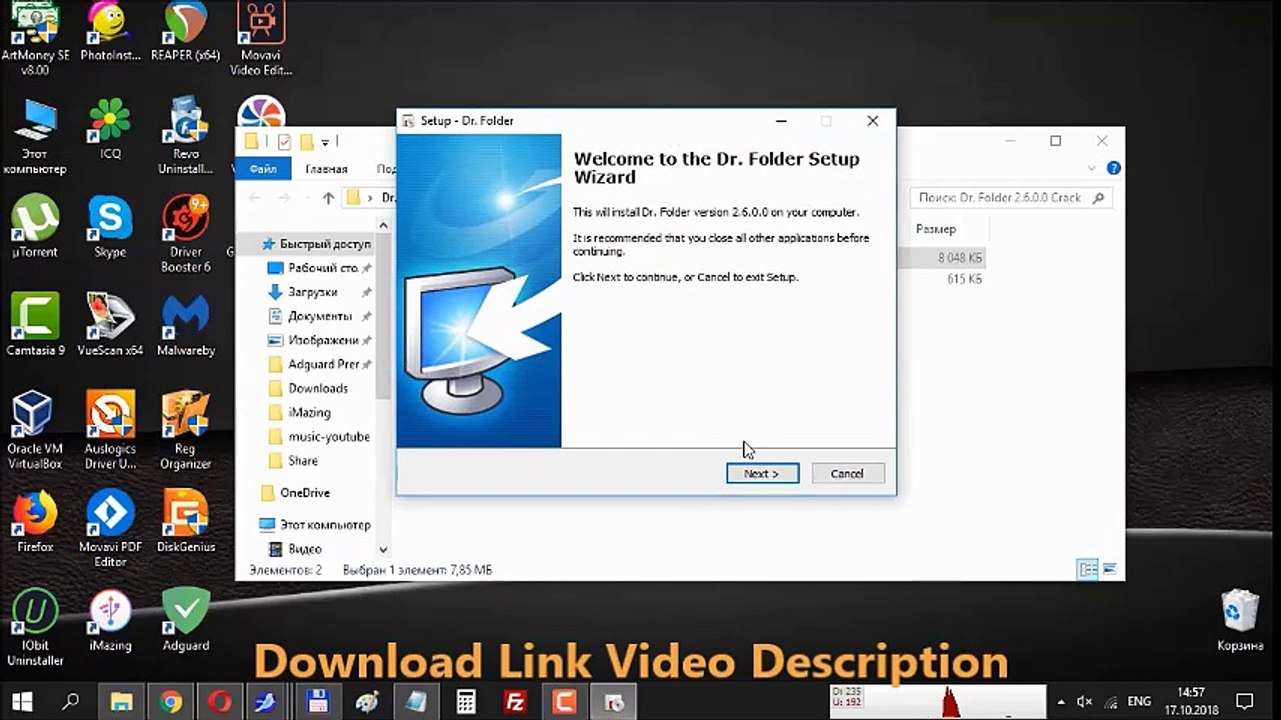Open FileZilla from the taskbar

(516, 701)
